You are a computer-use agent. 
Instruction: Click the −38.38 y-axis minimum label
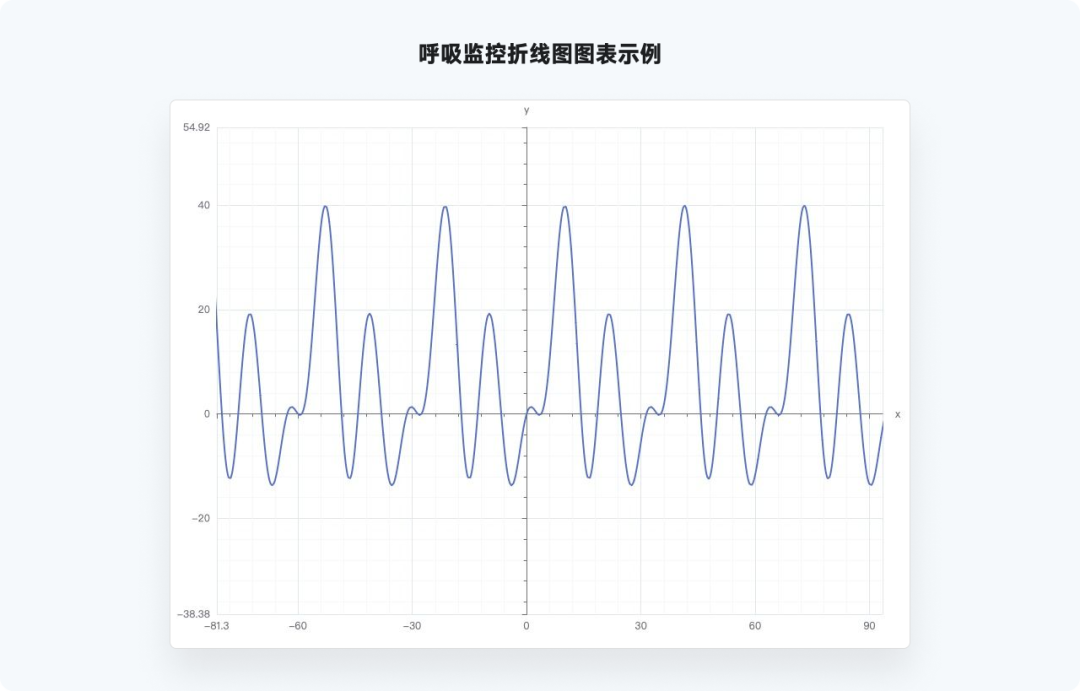coord(195,614)
